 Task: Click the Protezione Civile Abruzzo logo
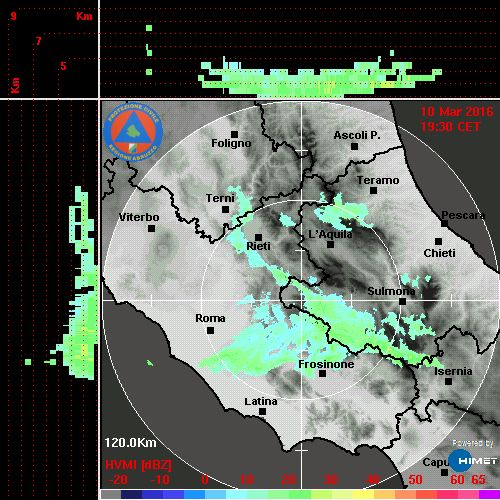(x=133, y=132)
